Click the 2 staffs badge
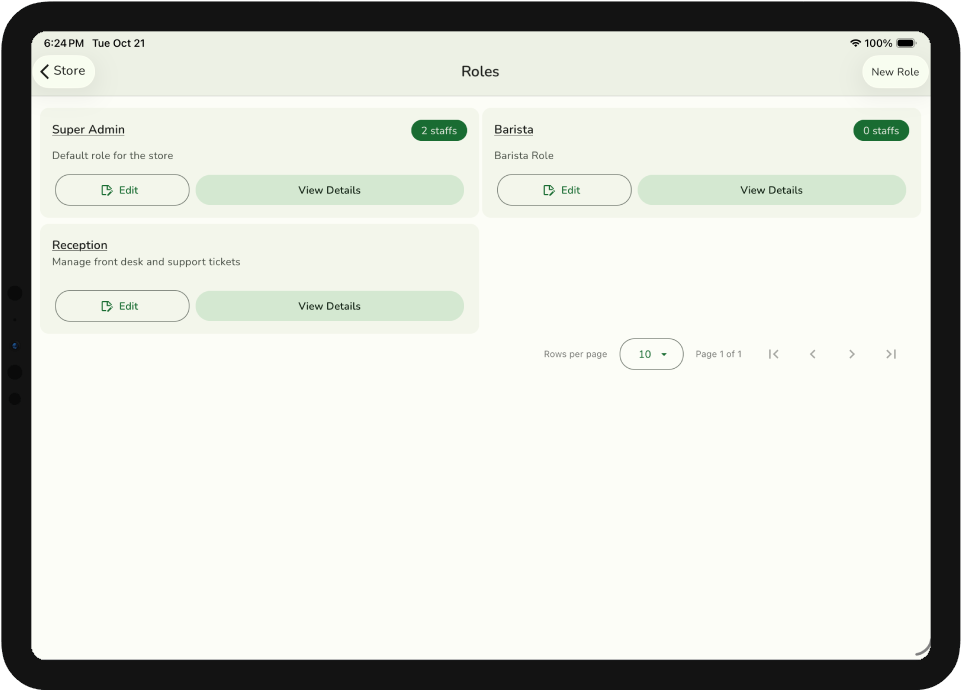This screenshot has height=690, width=962. [438, 131]
